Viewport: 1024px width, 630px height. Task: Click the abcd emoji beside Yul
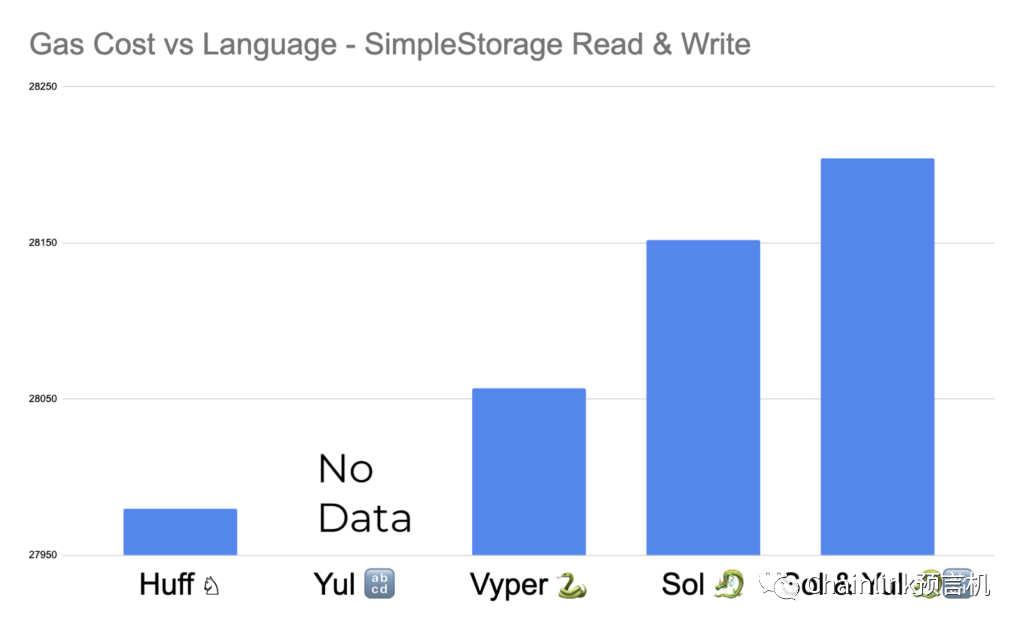coord(379,584)
